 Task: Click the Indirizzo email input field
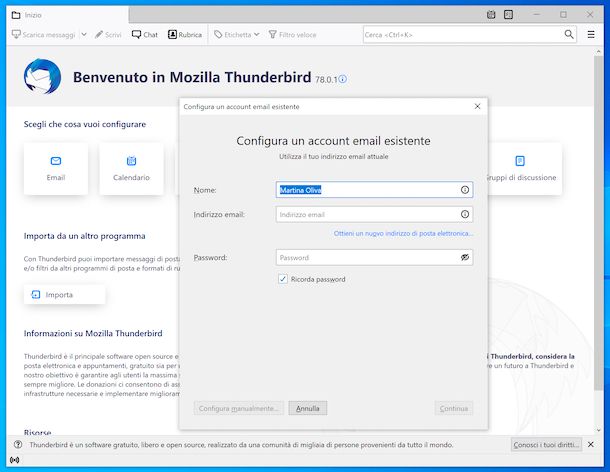click(374, 214)
